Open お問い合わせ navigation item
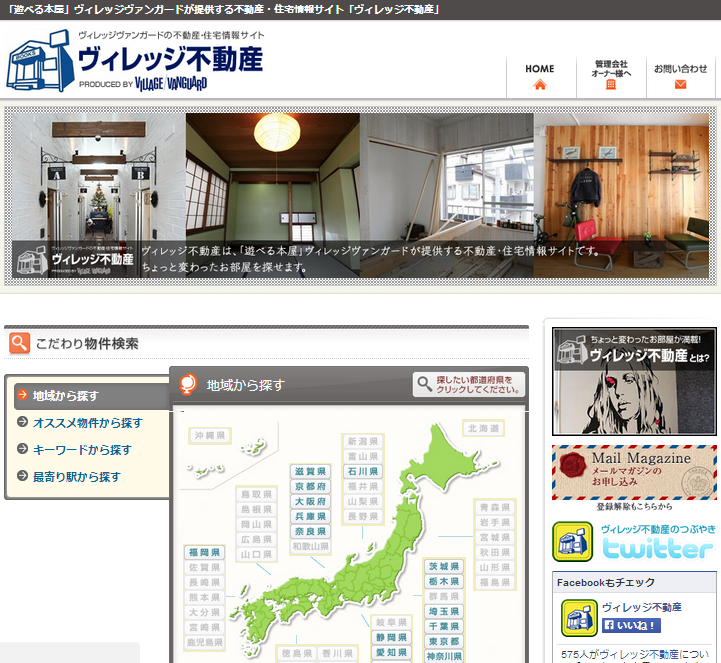 681,77
